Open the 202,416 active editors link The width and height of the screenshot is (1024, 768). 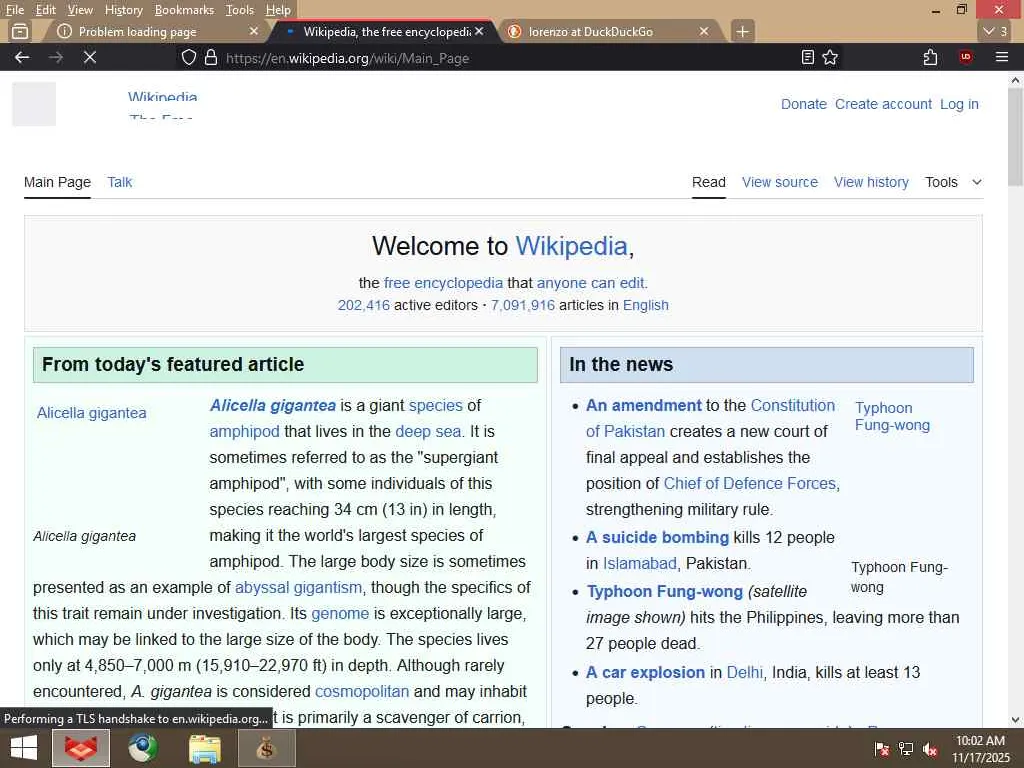click(363, 305)
